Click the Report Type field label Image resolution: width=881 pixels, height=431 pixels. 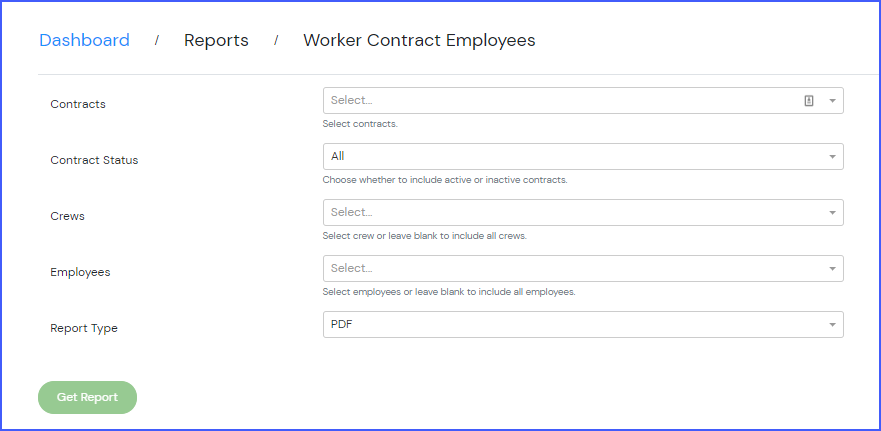(84, 329)
